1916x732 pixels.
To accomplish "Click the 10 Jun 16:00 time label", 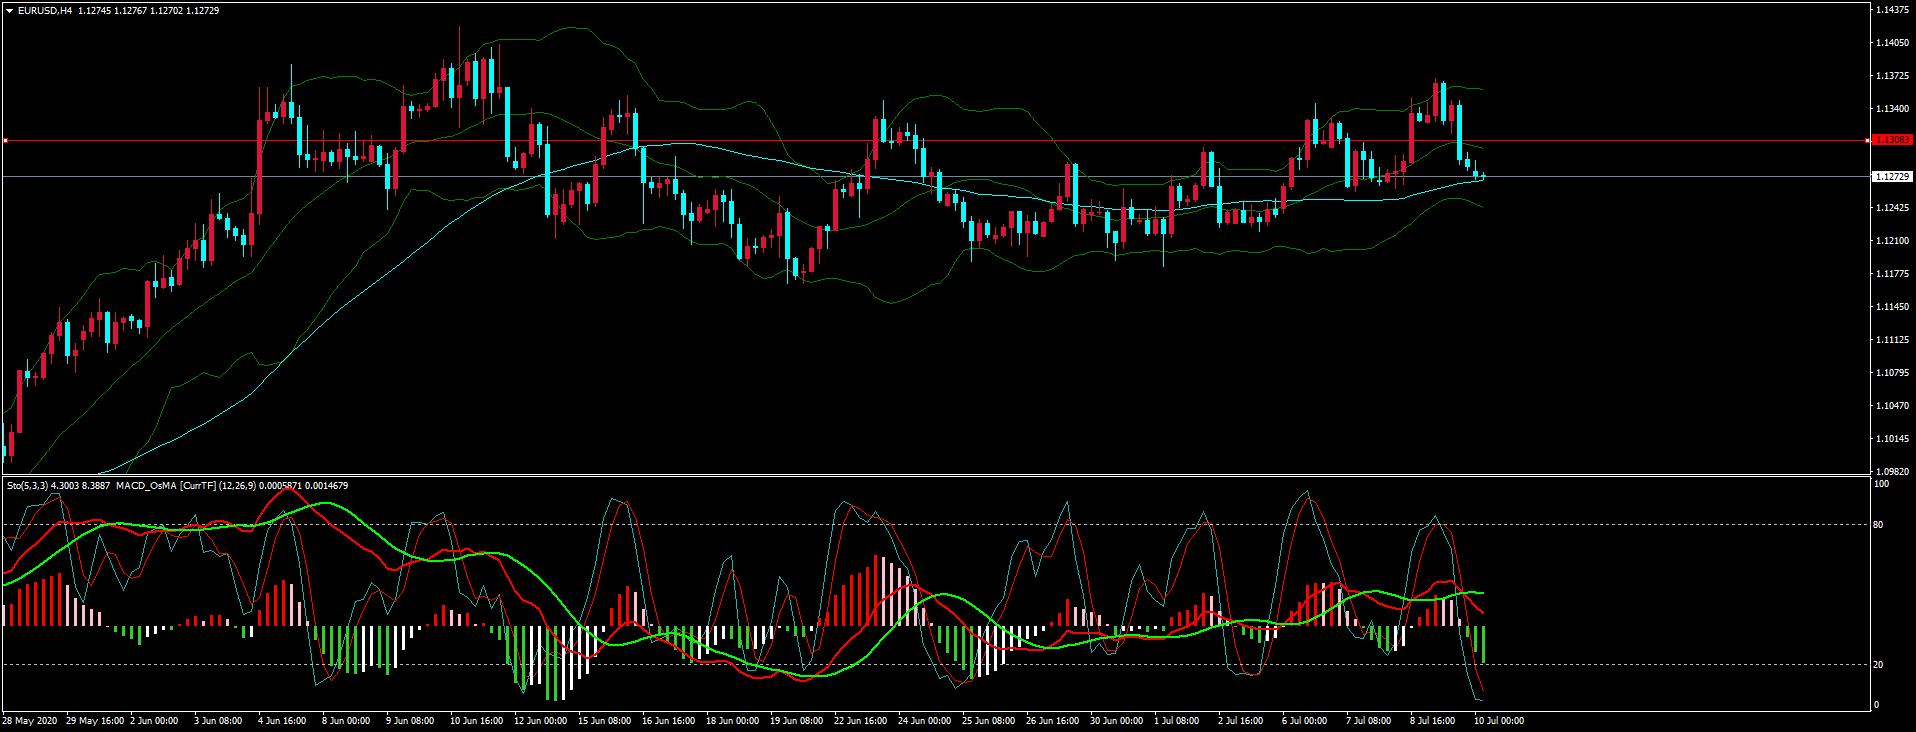I will click(x=477, y=720).
